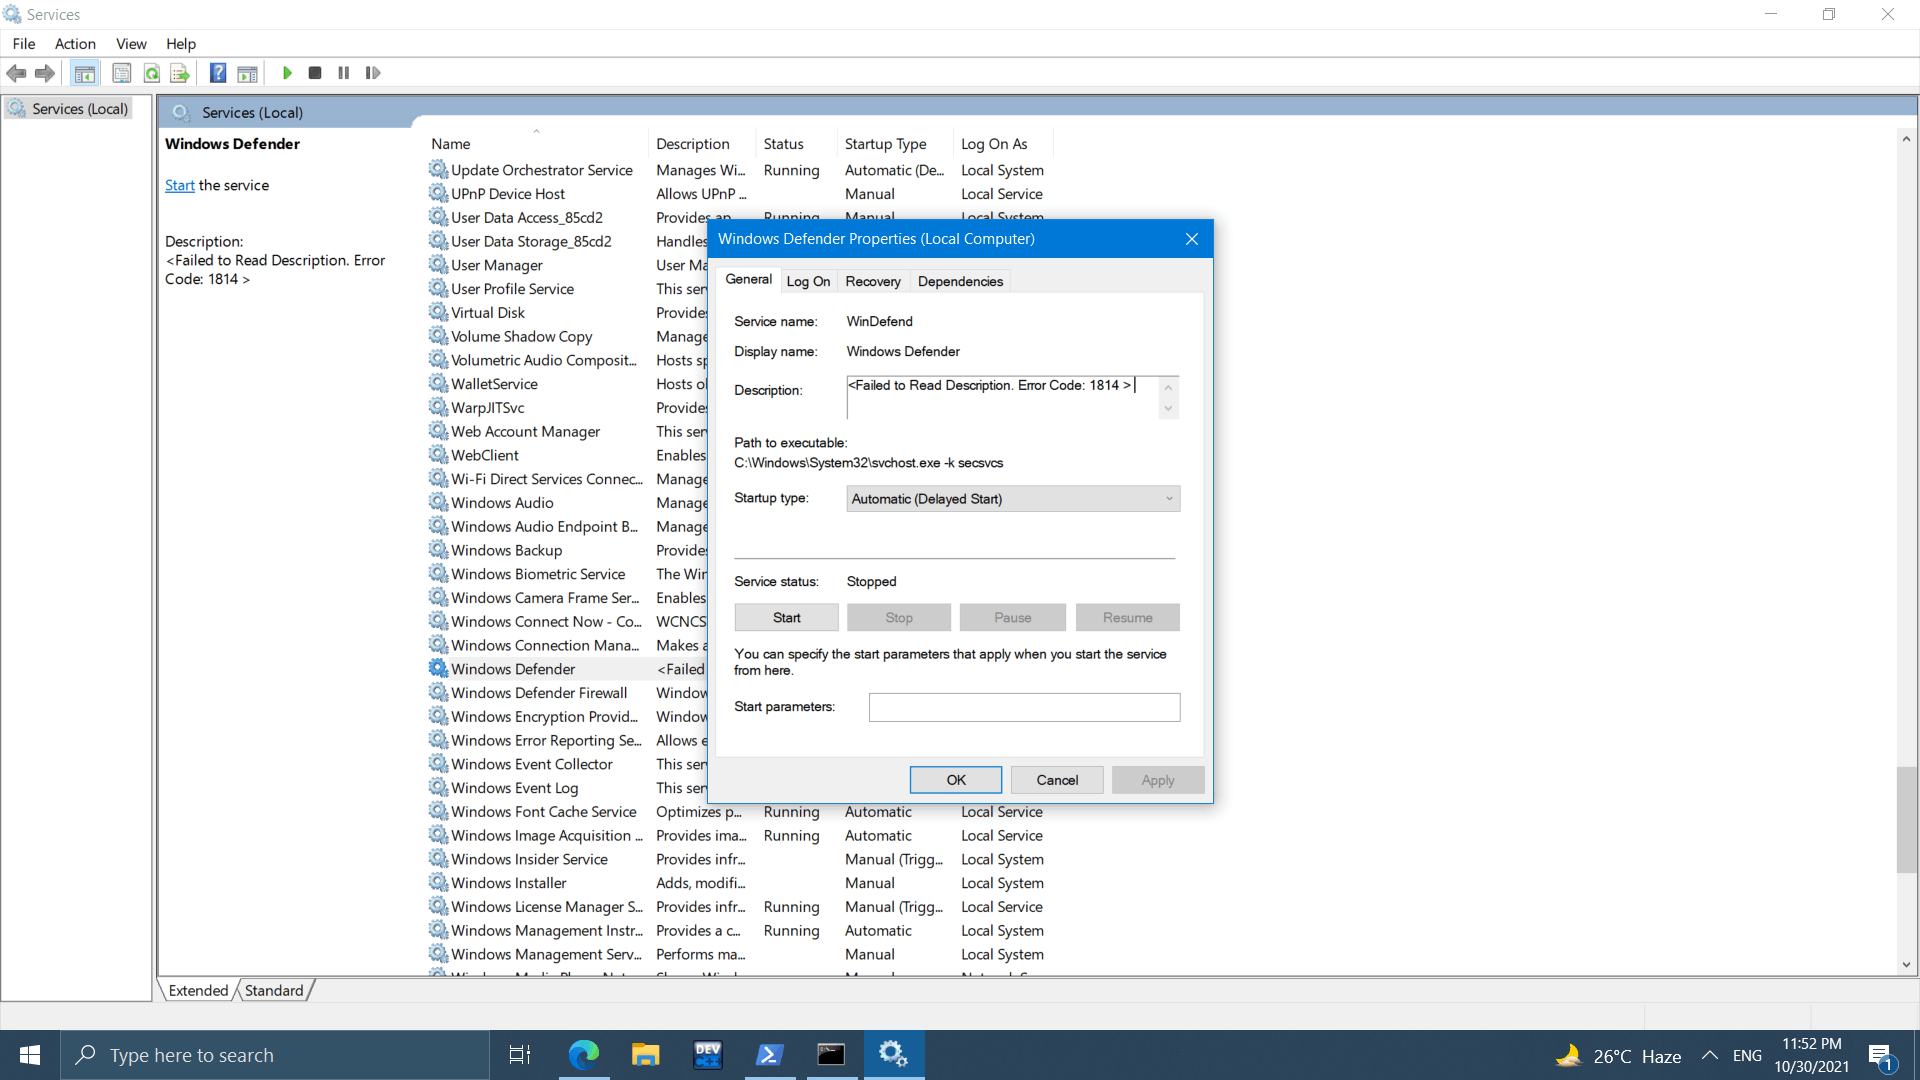1920x1080 pixels.
Task: Open the Action menu
Action: pos(75,43)
